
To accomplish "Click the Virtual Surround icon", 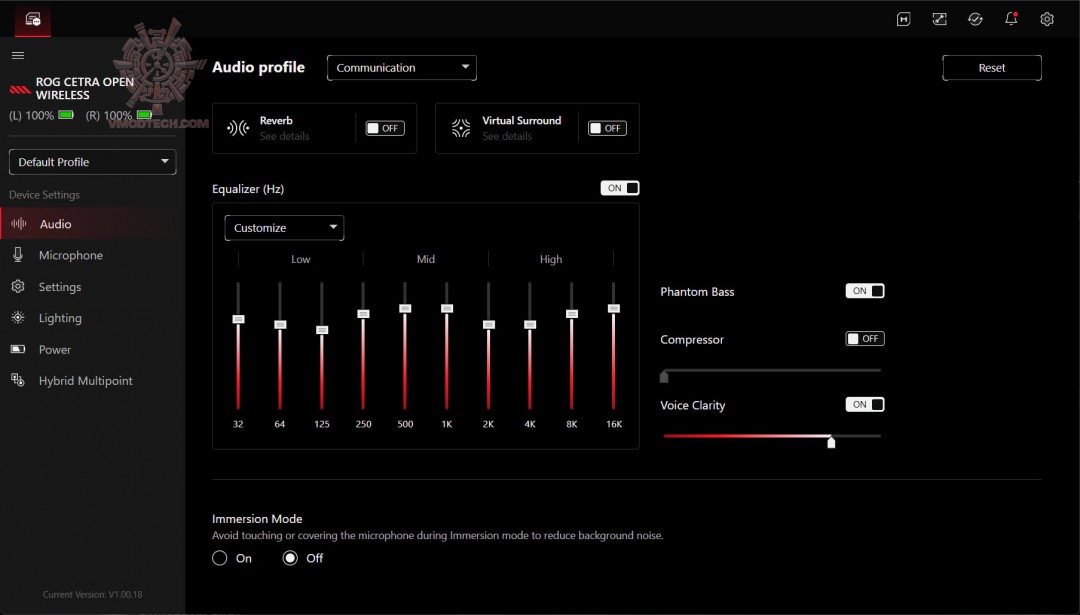I will [x=461, y=128].
